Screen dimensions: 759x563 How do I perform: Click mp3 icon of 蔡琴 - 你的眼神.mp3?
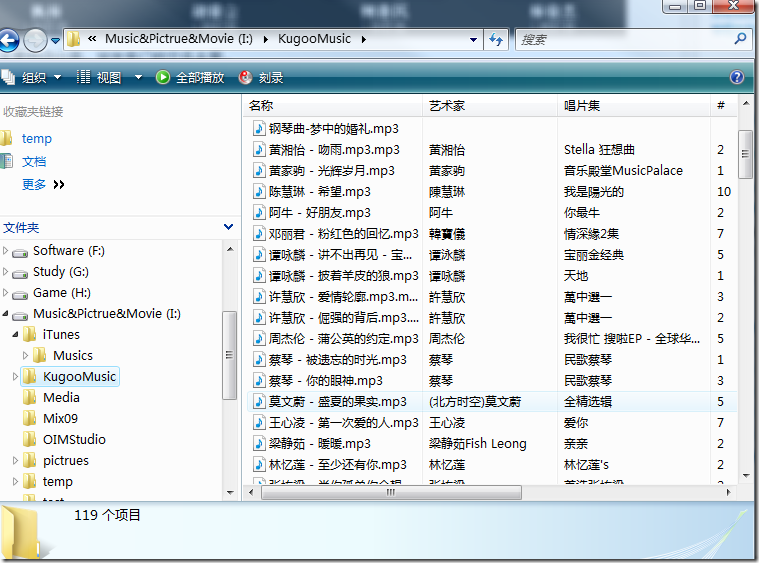pos(259,380)
